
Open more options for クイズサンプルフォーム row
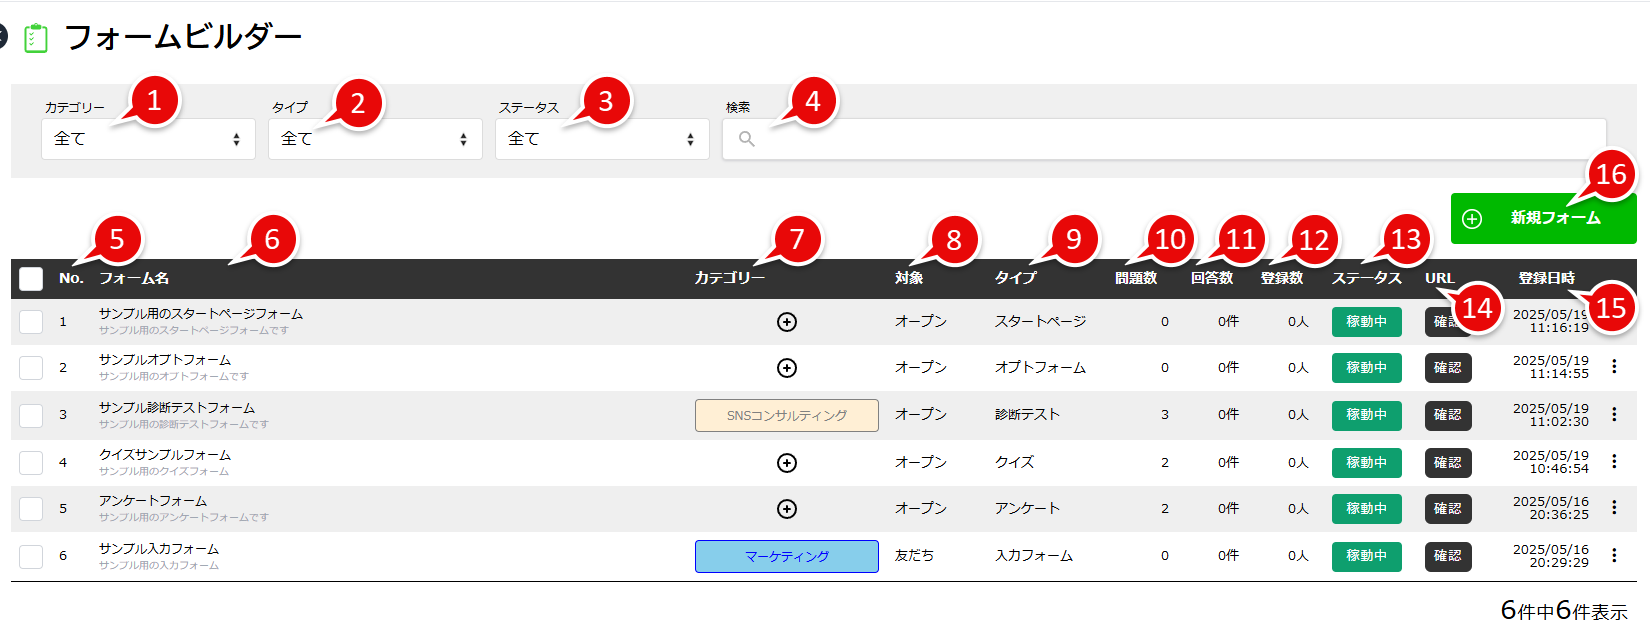pyautogui.click(x=1614, y=461)
